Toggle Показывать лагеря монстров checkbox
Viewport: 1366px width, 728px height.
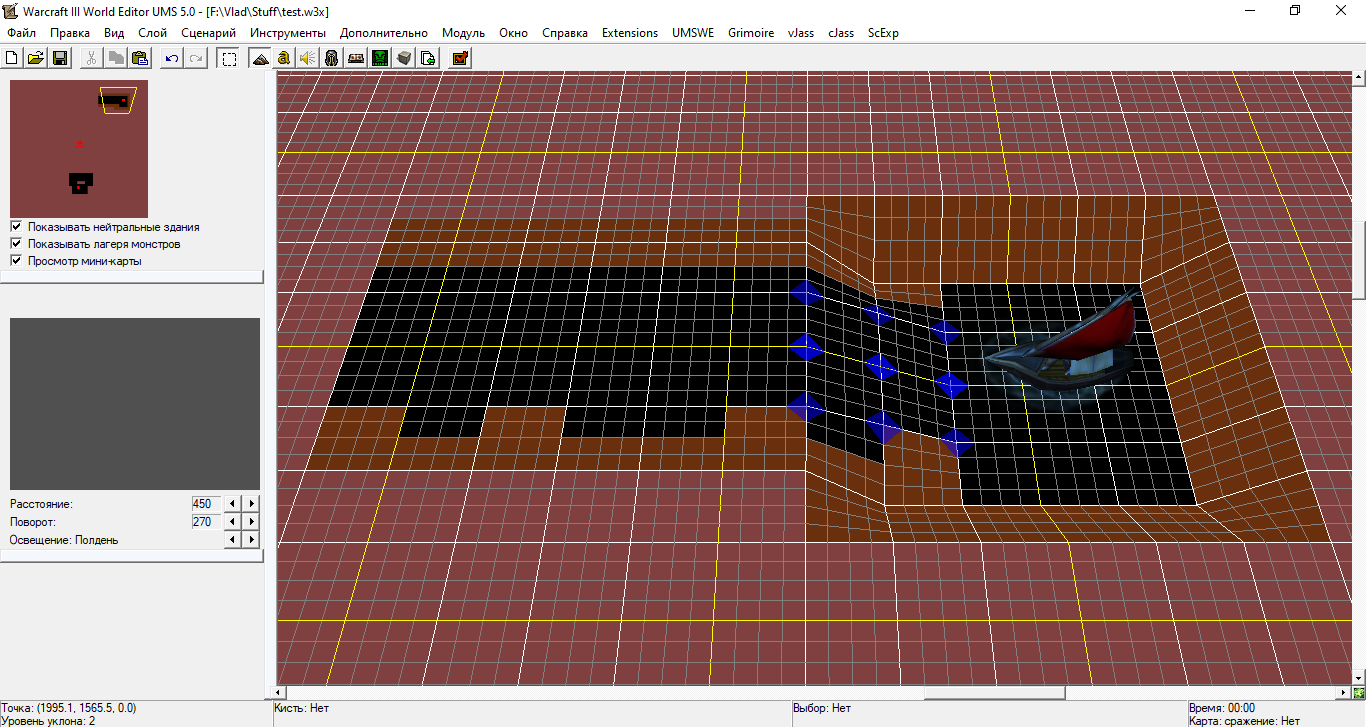(x=16, y=244)
